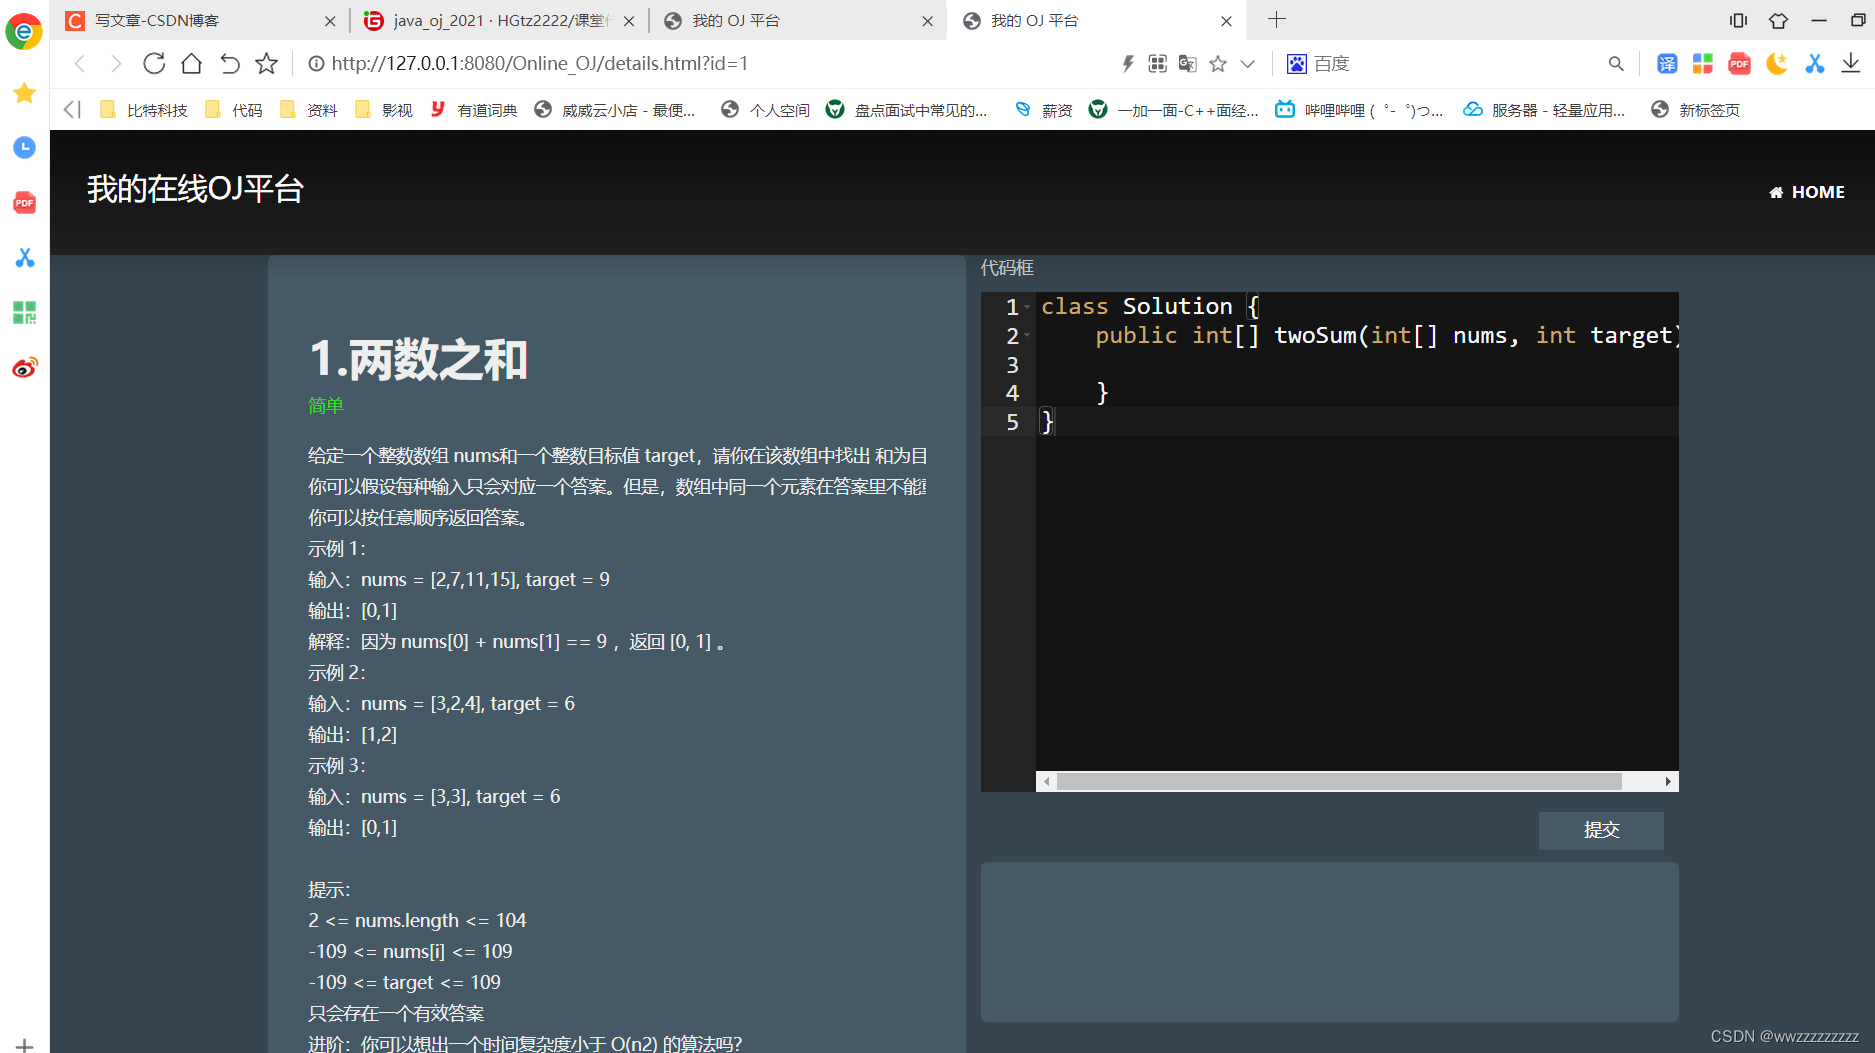Submit code with 提交 button

(1601, 830)
